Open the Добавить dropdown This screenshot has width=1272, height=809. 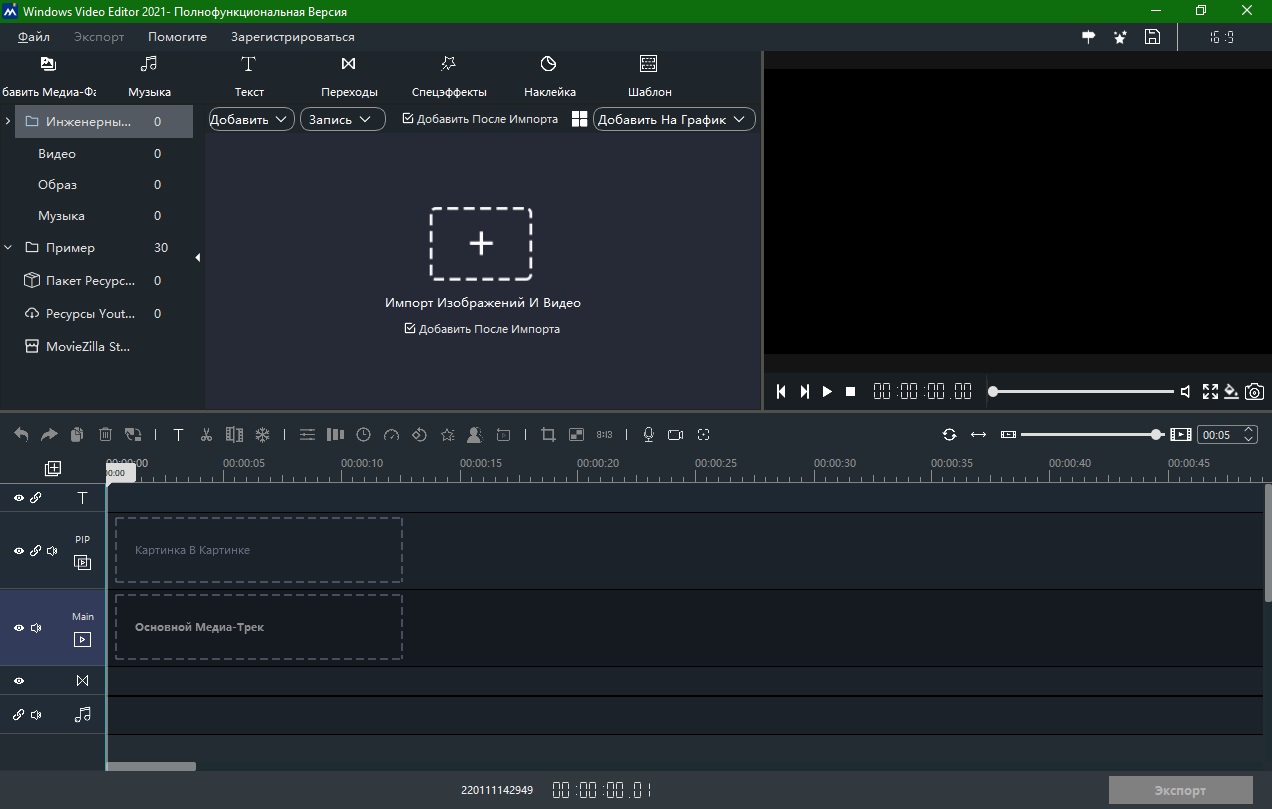pos(250,118)
